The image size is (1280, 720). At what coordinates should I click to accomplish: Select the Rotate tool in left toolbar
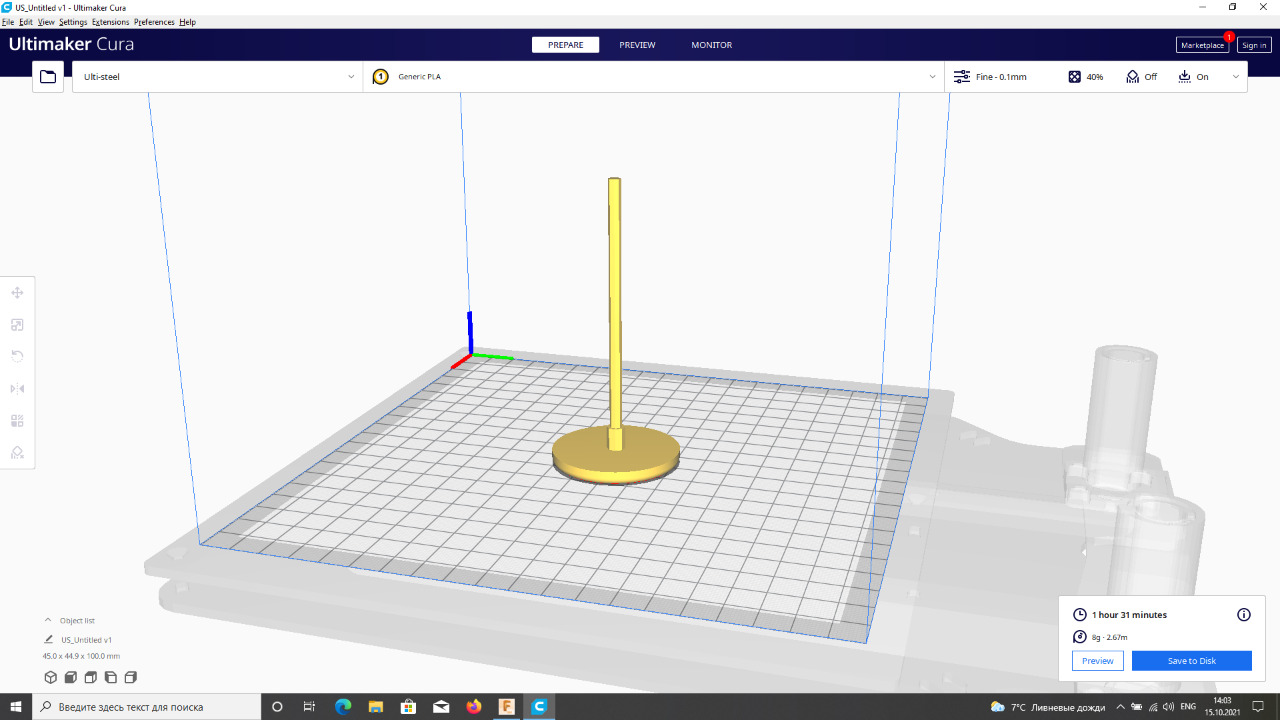pyautogui.click(x=17, y=357)
